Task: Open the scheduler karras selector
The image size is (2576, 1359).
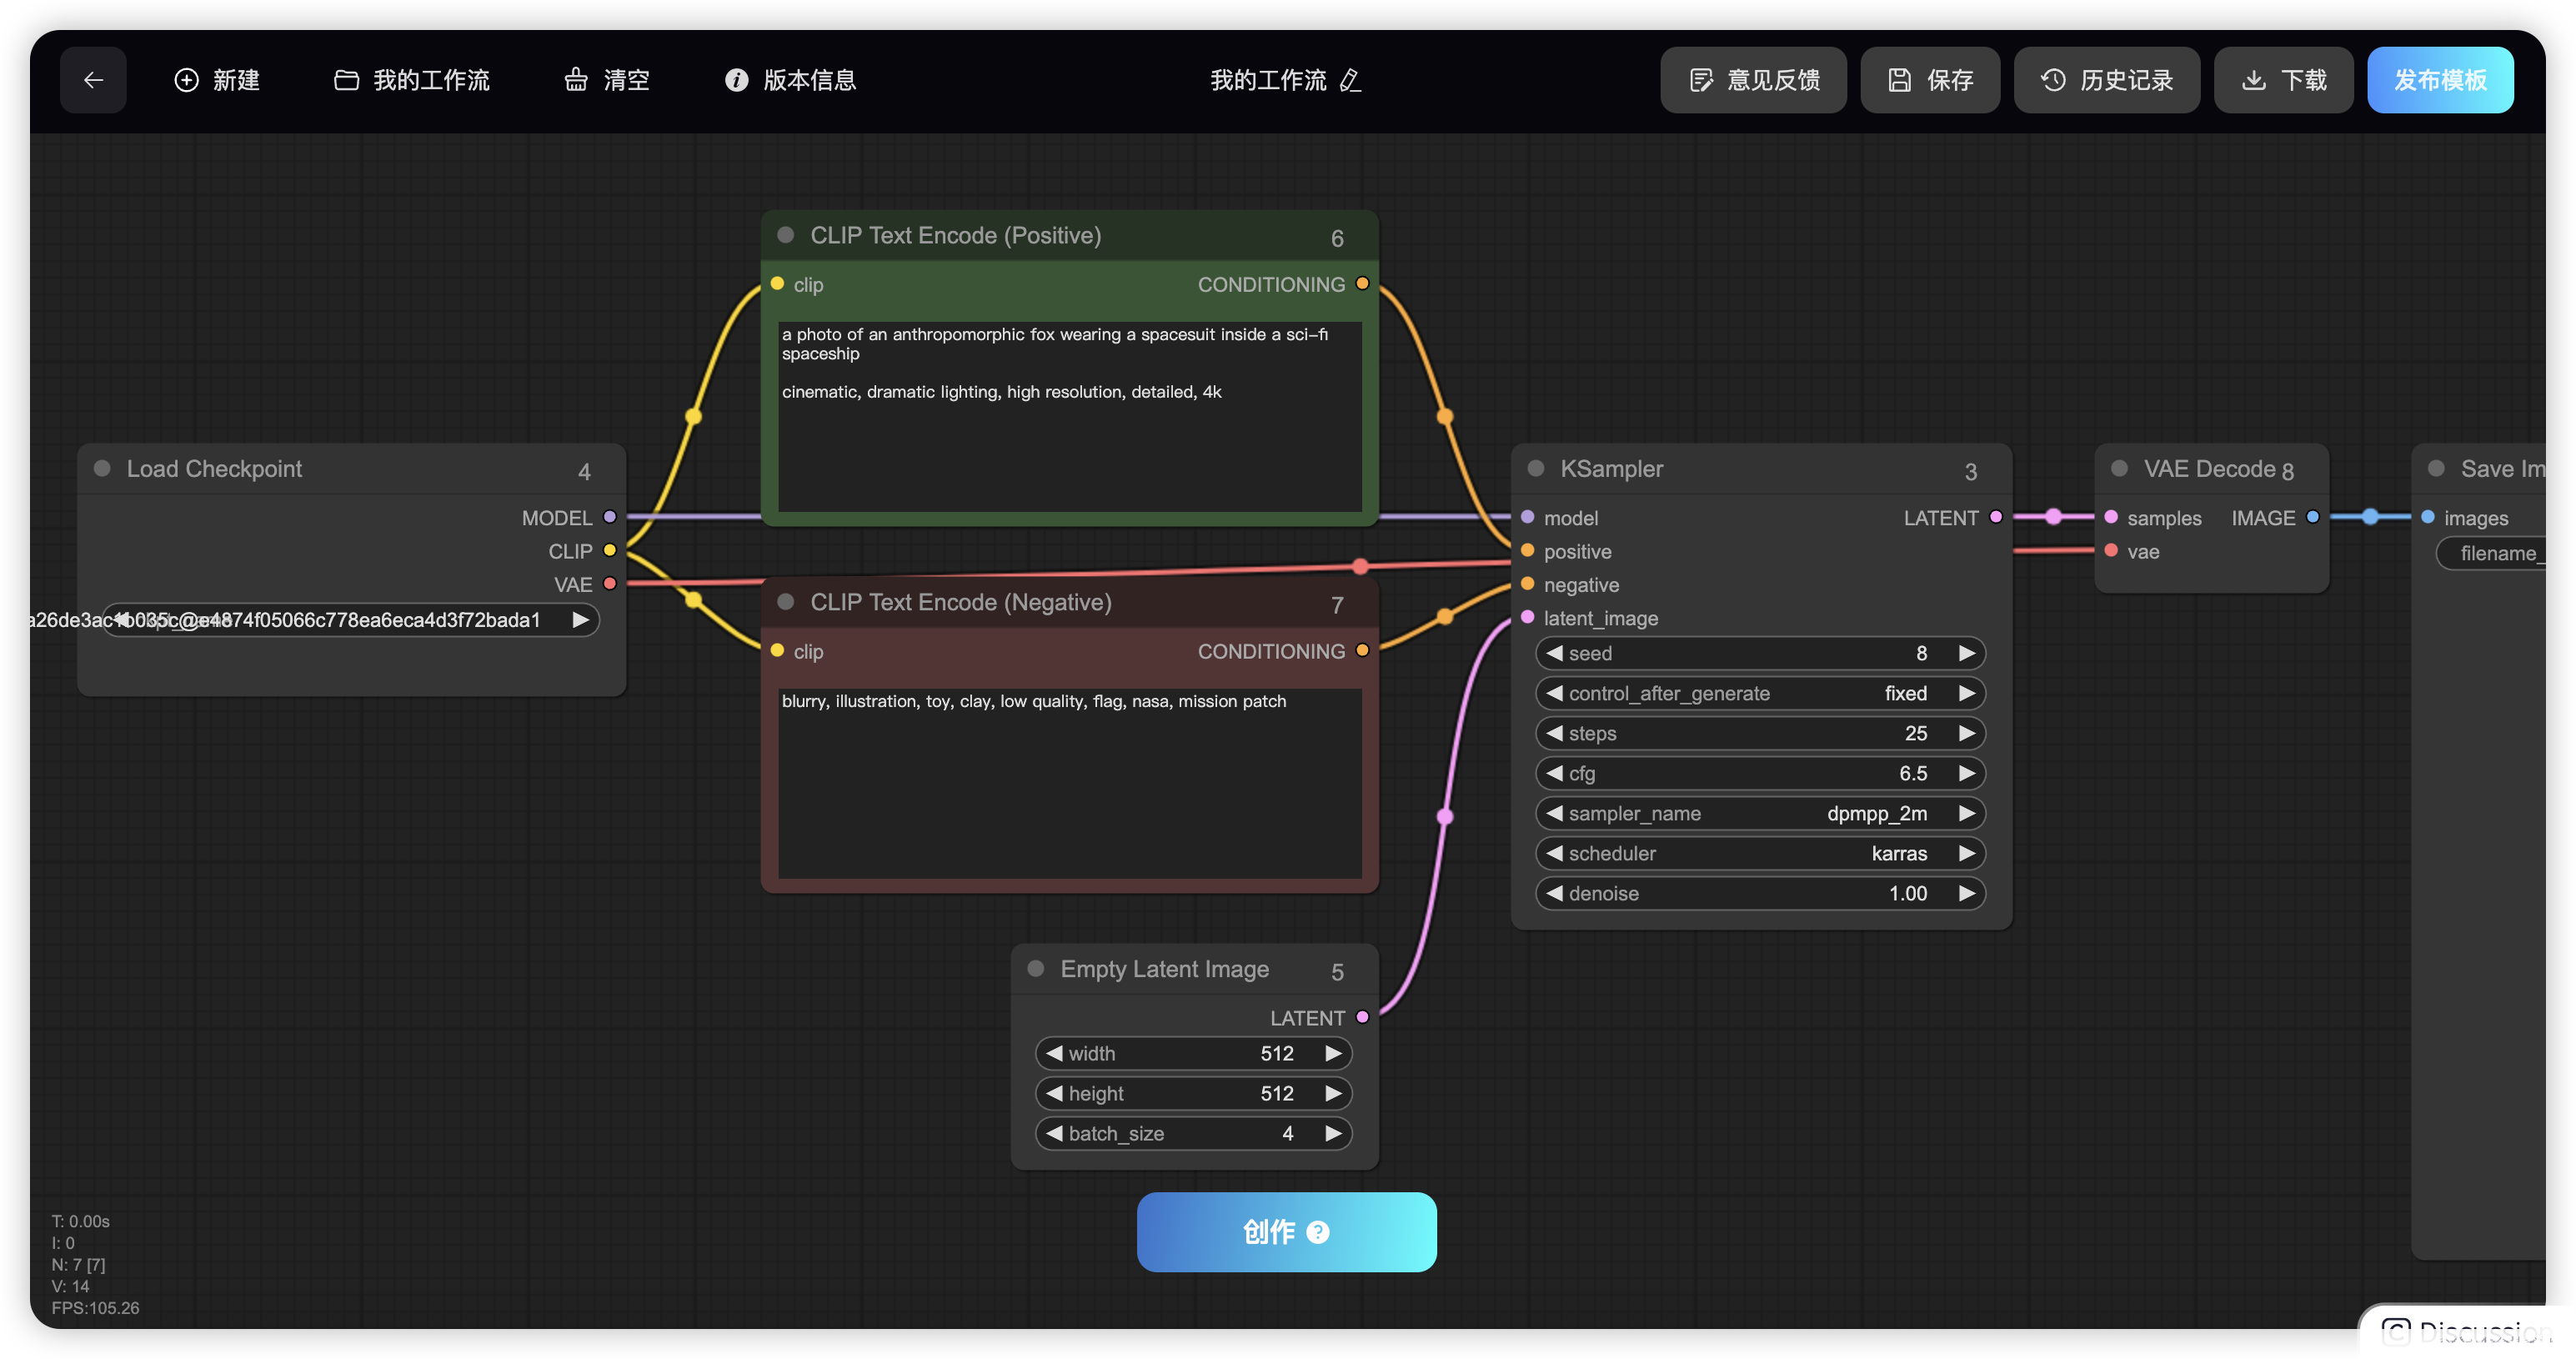Action: point(1758,853)
